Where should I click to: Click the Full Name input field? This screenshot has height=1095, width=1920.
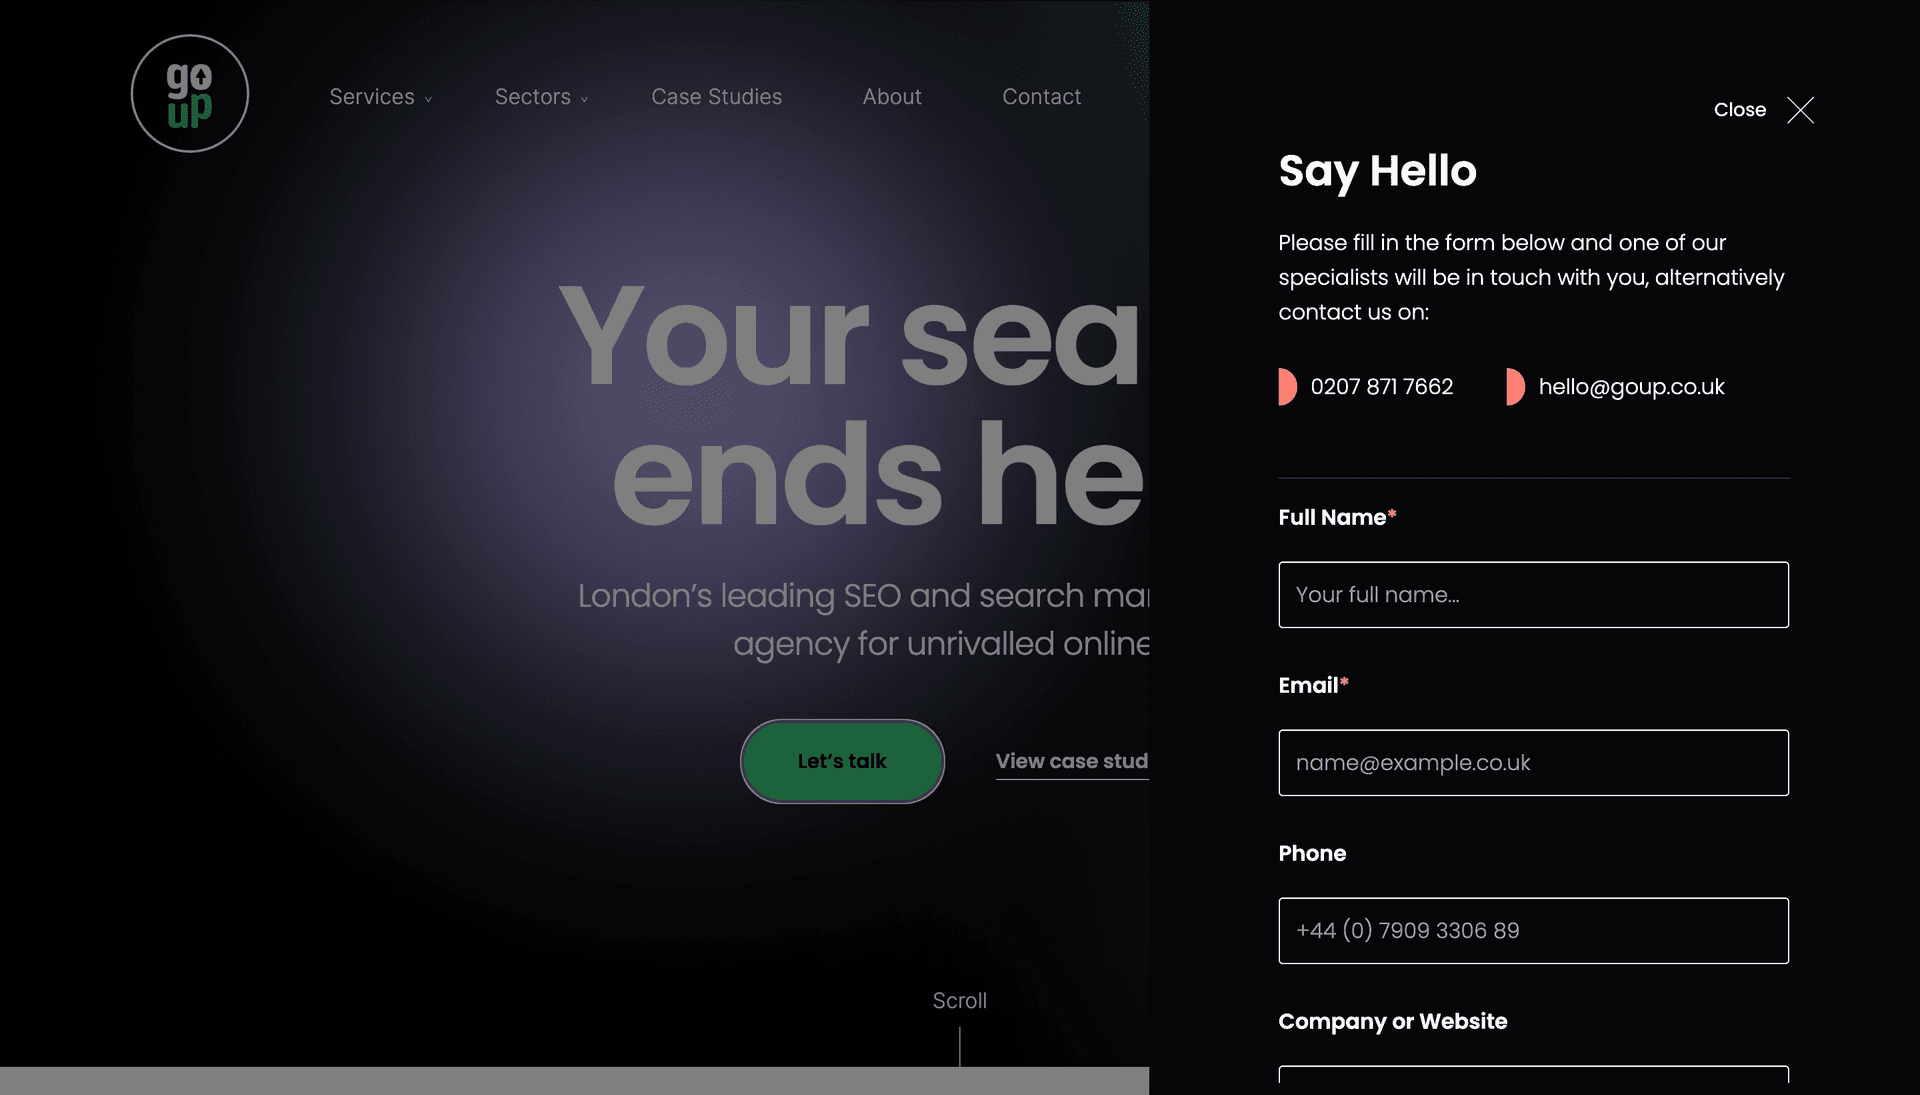[x=1534, y=594]
